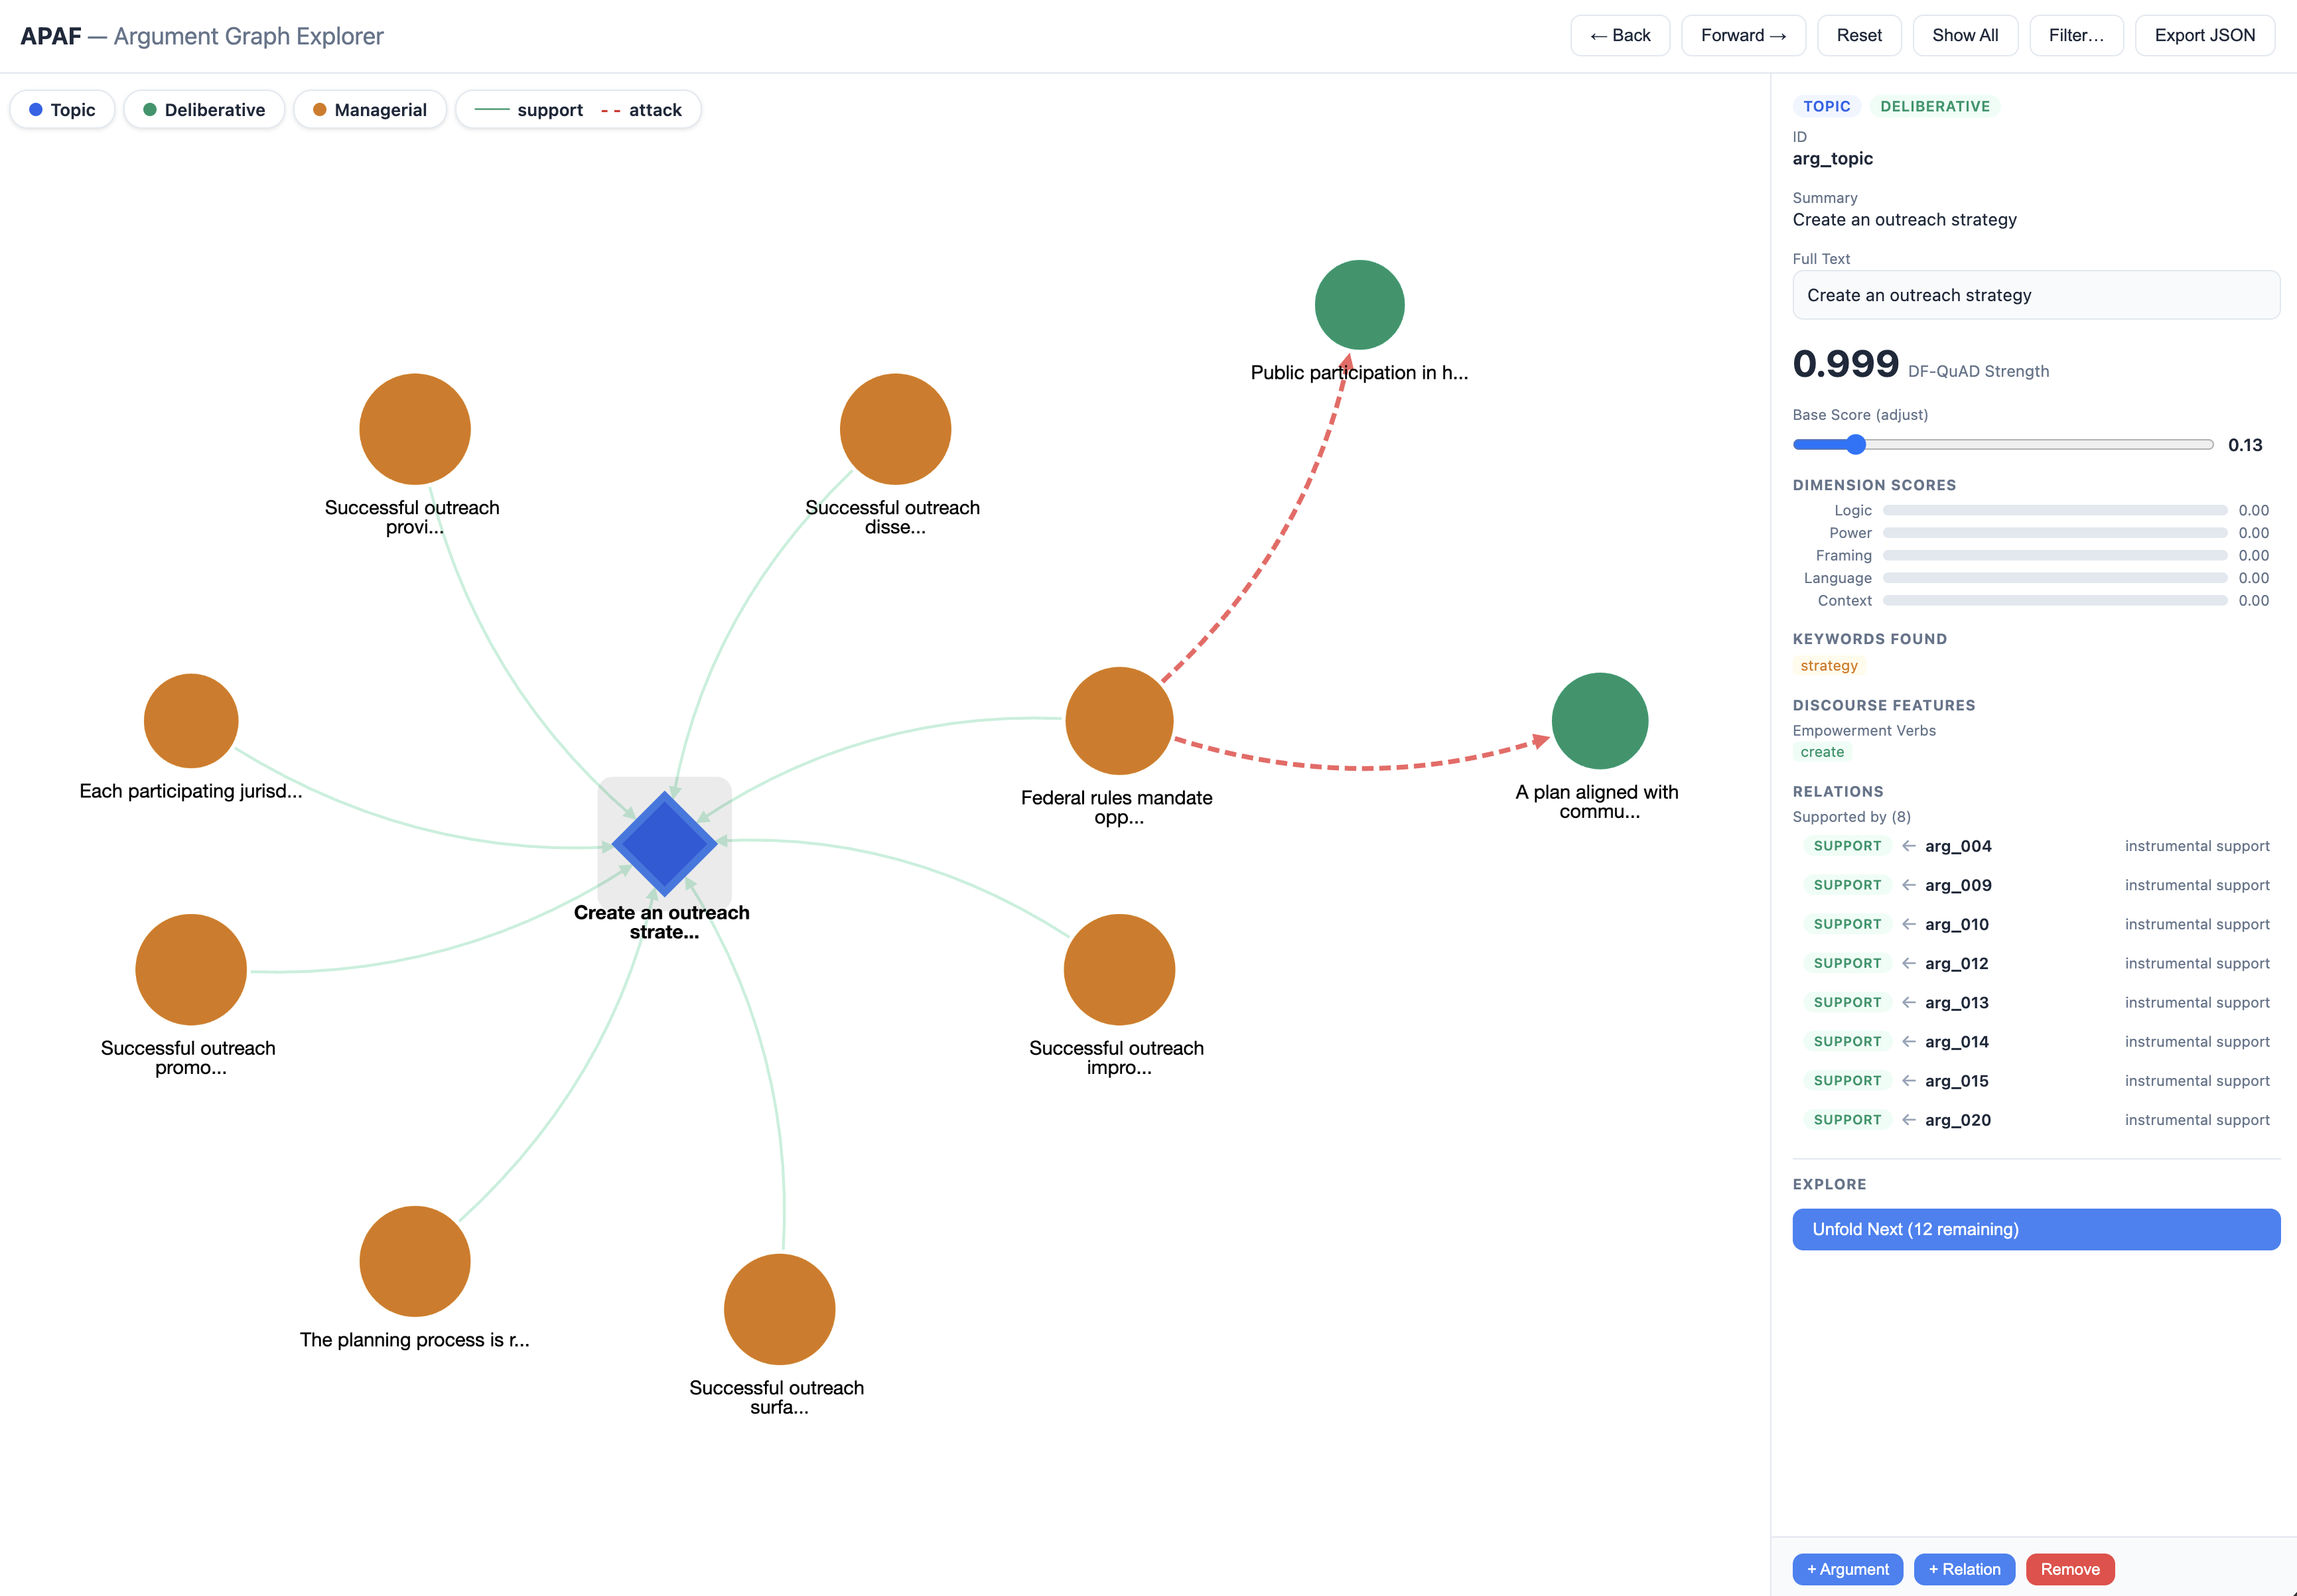Image resolution: width=2297 pixels, height=1596 pixels.
Task: Go Back in exploration history
Action: point(1620,35)
